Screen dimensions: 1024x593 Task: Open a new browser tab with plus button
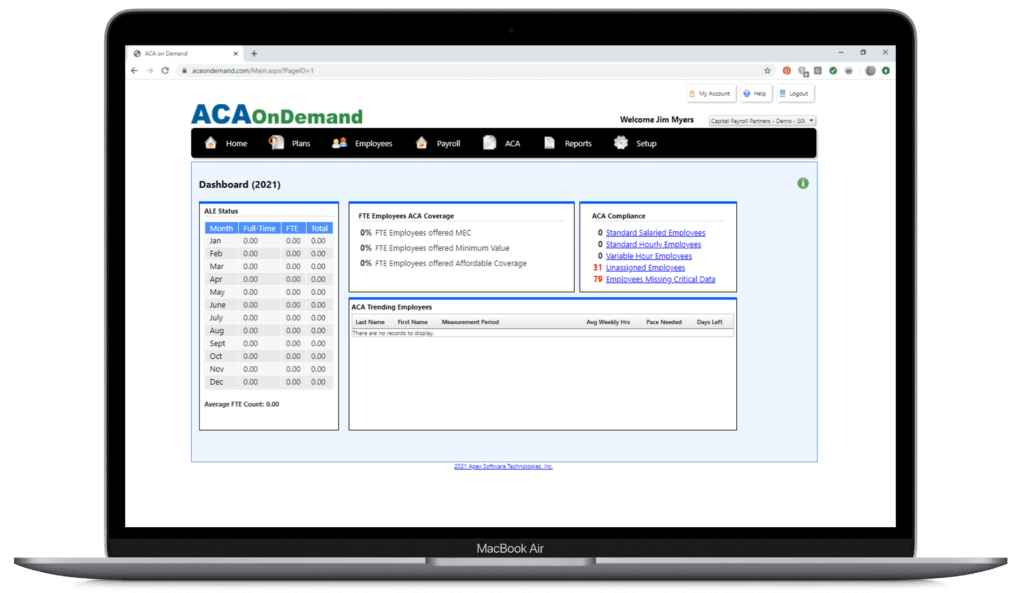(254, 53)
